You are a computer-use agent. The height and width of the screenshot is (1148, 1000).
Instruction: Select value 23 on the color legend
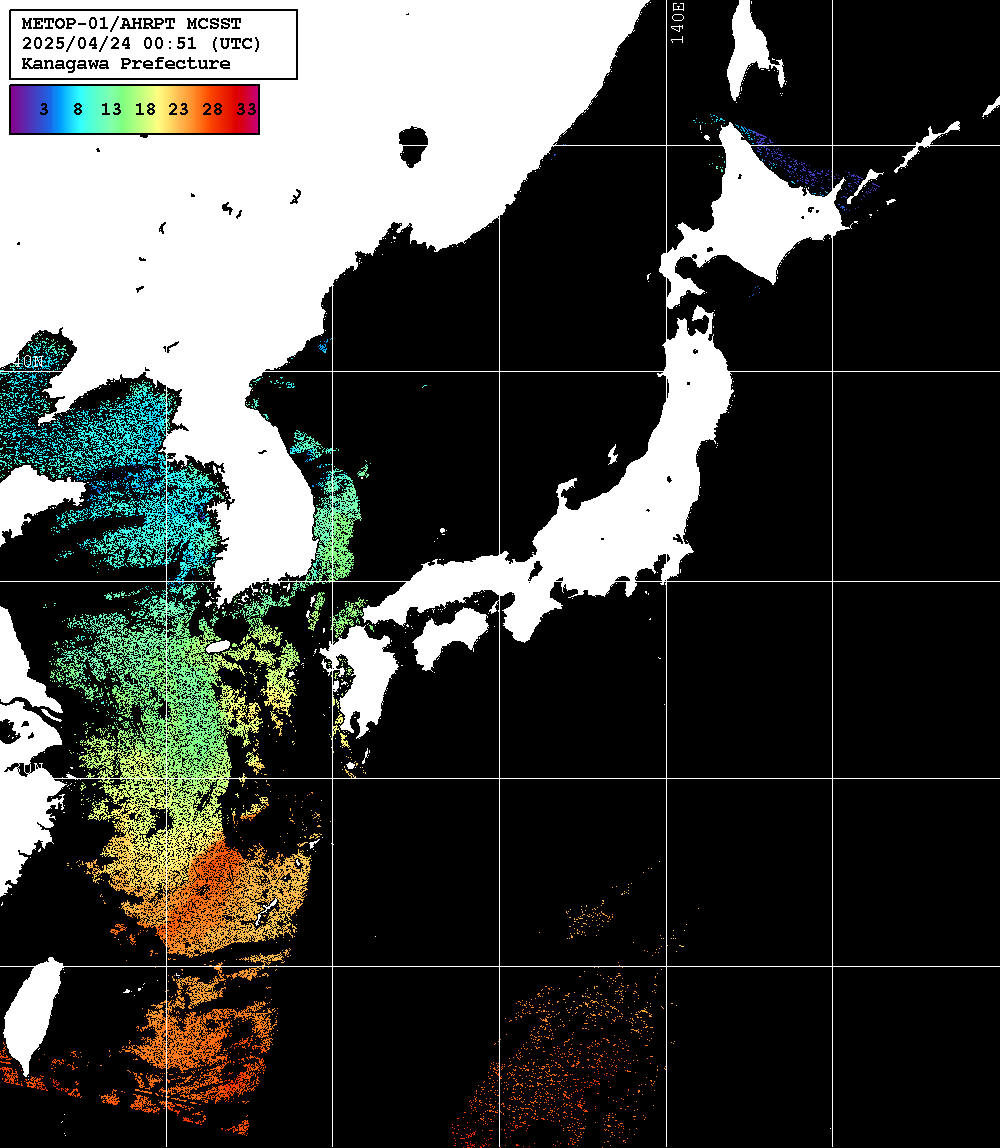point(179,109)
